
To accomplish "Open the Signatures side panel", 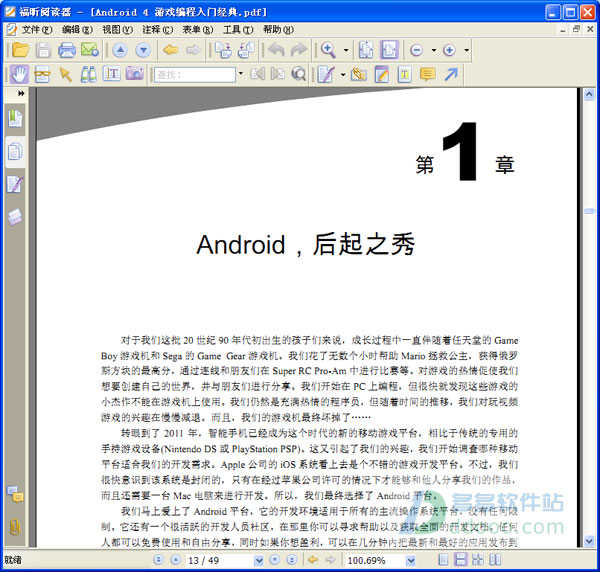I will (15, 184).
